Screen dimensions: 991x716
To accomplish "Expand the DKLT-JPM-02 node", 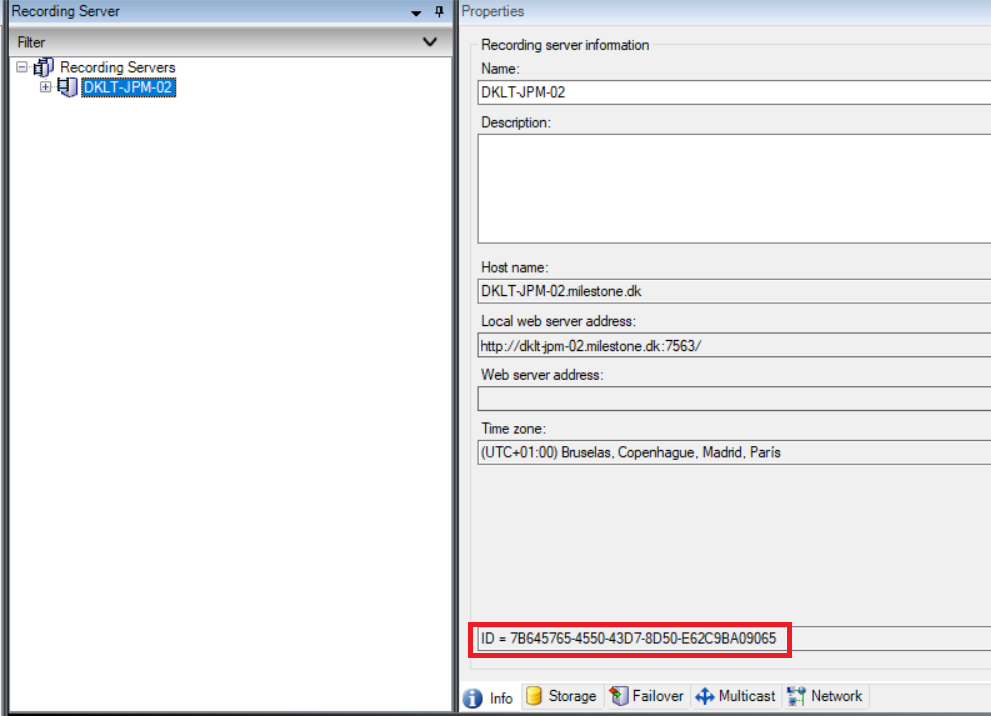I will tap(45, 87).
